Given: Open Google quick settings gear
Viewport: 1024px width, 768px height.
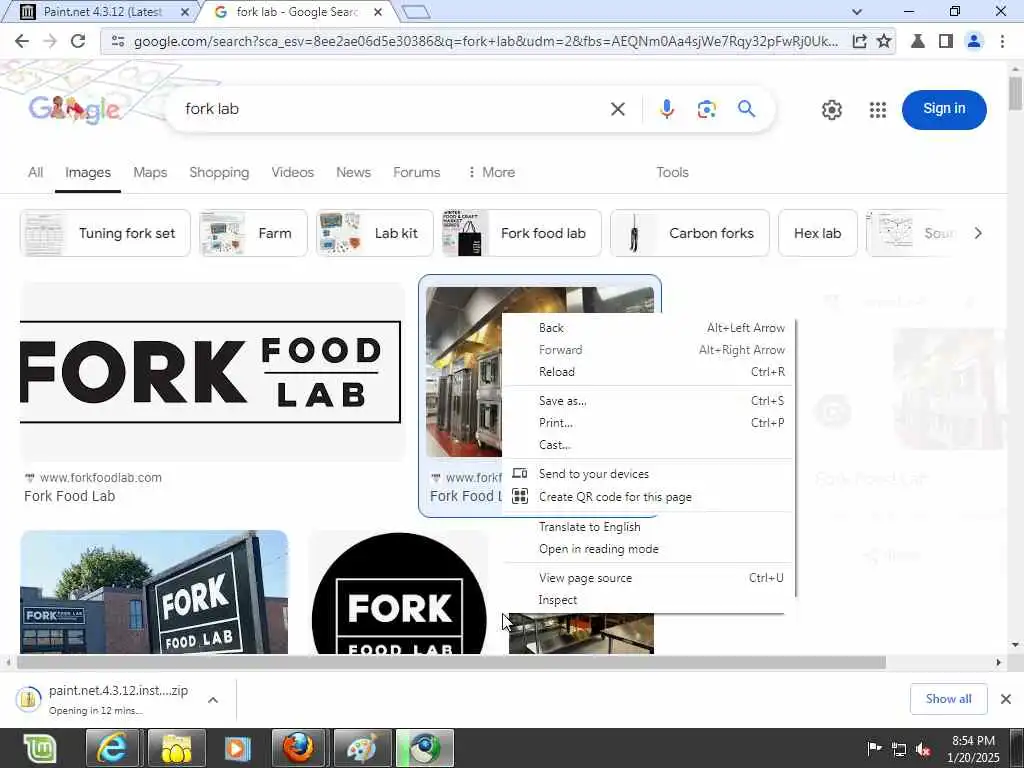Looking at the screenshot, I should coord(831,110).
